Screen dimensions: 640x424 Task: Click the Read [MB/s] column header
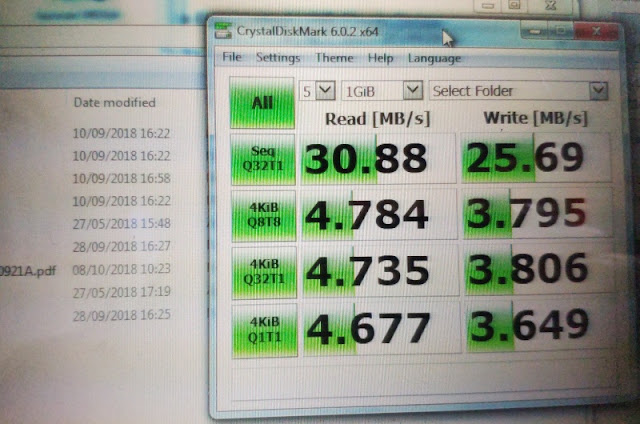tap(377, 119)
